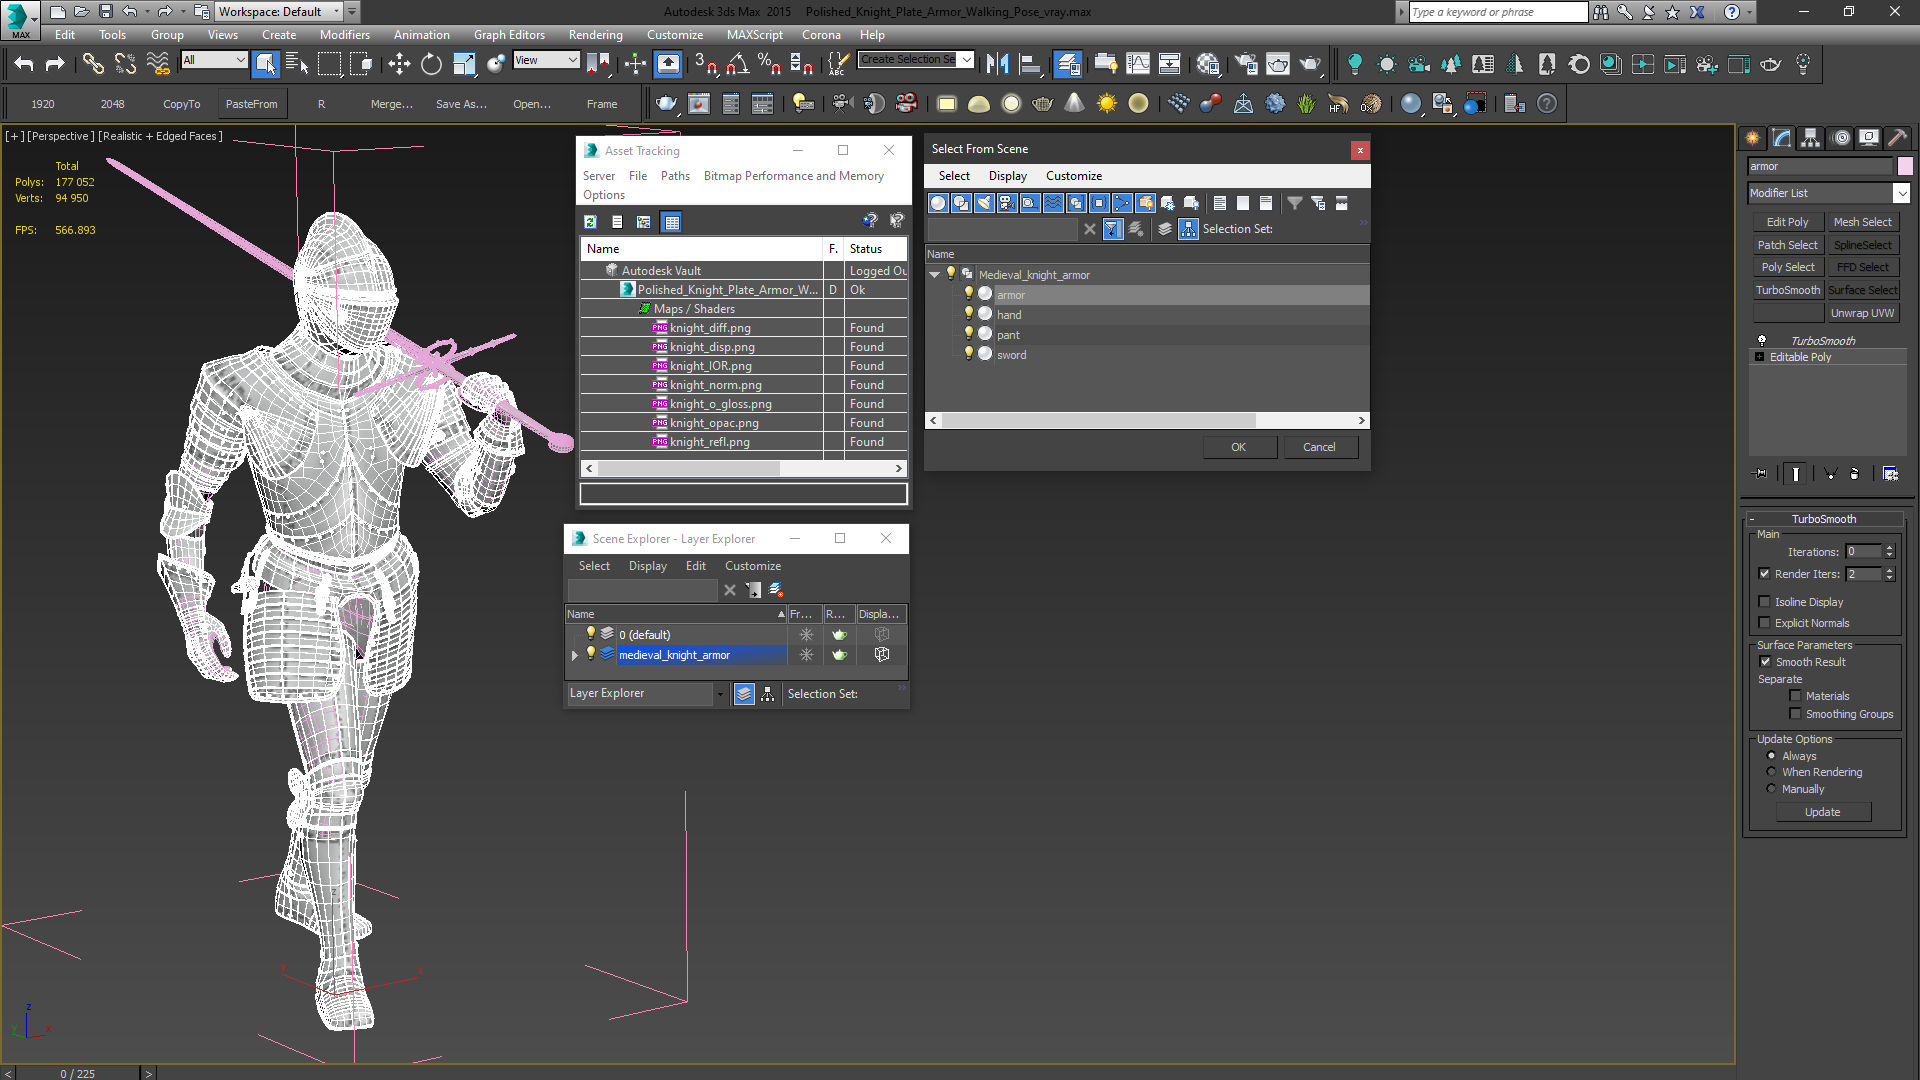Click the Render Production teapot icon
The height and width of the screenshot is (1080, 1920).
[1310, 64]
